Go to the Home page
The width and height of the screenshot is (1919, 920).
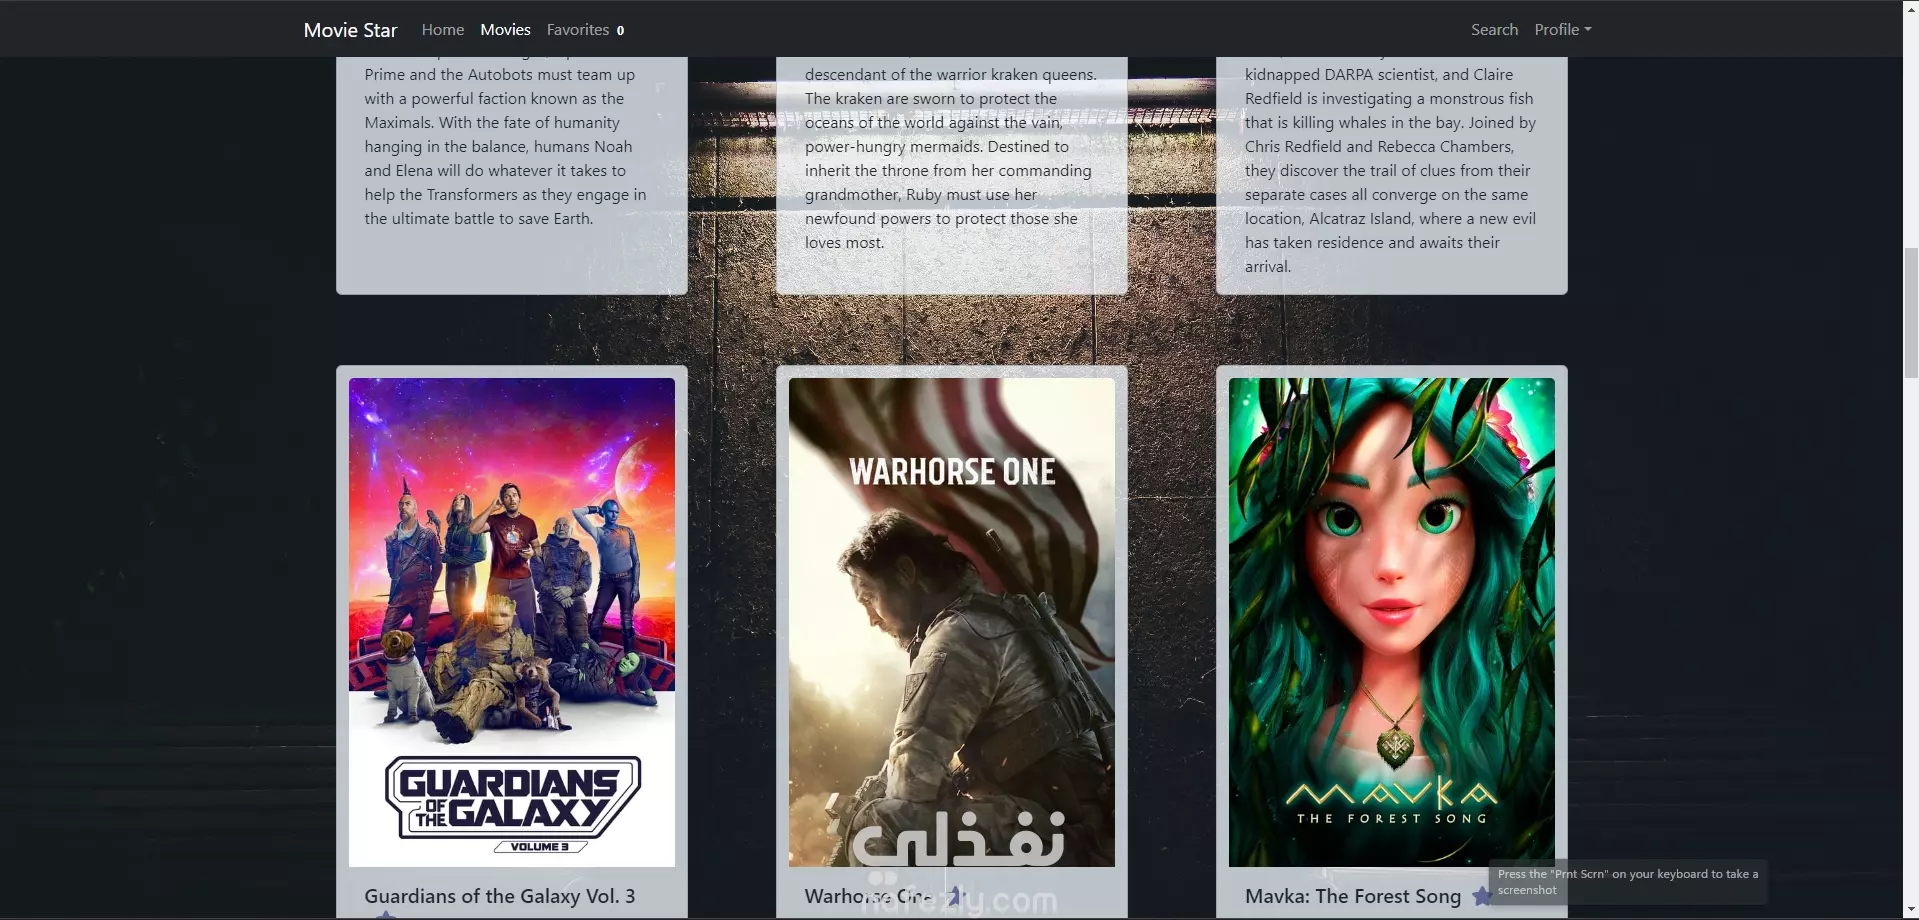tap(443, 30)
